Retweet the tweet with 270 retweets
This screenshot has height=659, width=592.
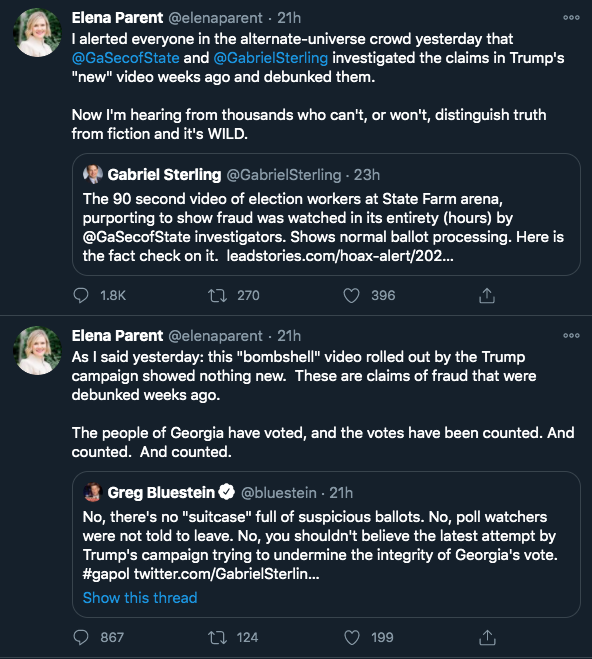[218, 295]
